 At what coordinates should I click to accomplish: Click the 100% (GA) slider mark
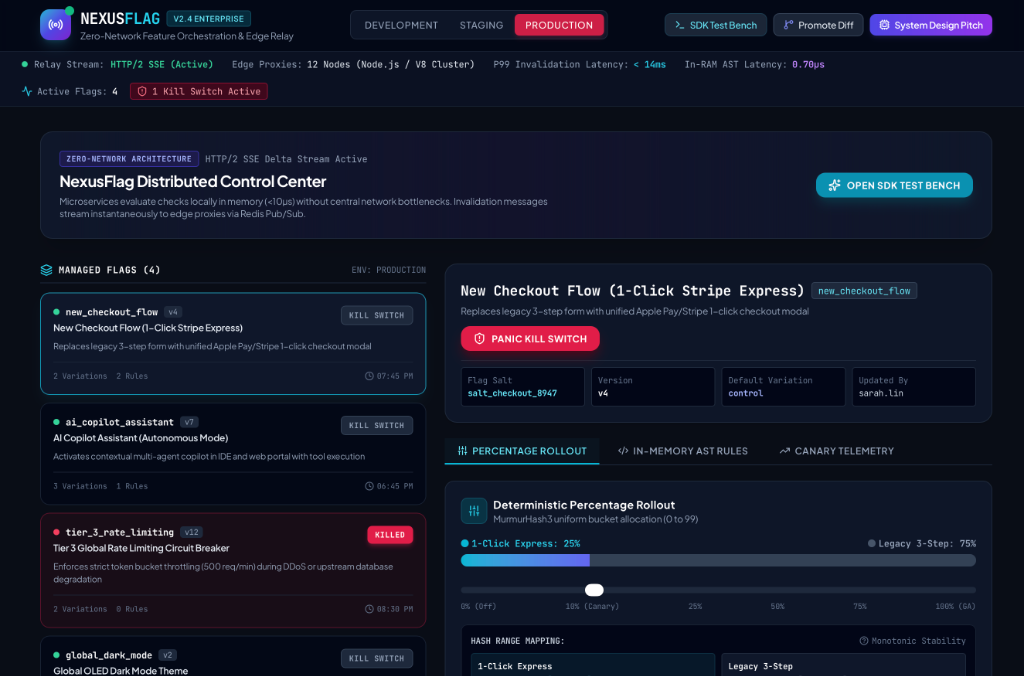(x=955, y=606)
